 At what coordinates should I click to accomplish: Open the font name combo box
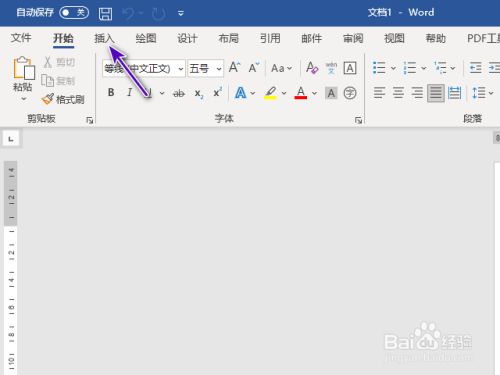tap(144, 69)
